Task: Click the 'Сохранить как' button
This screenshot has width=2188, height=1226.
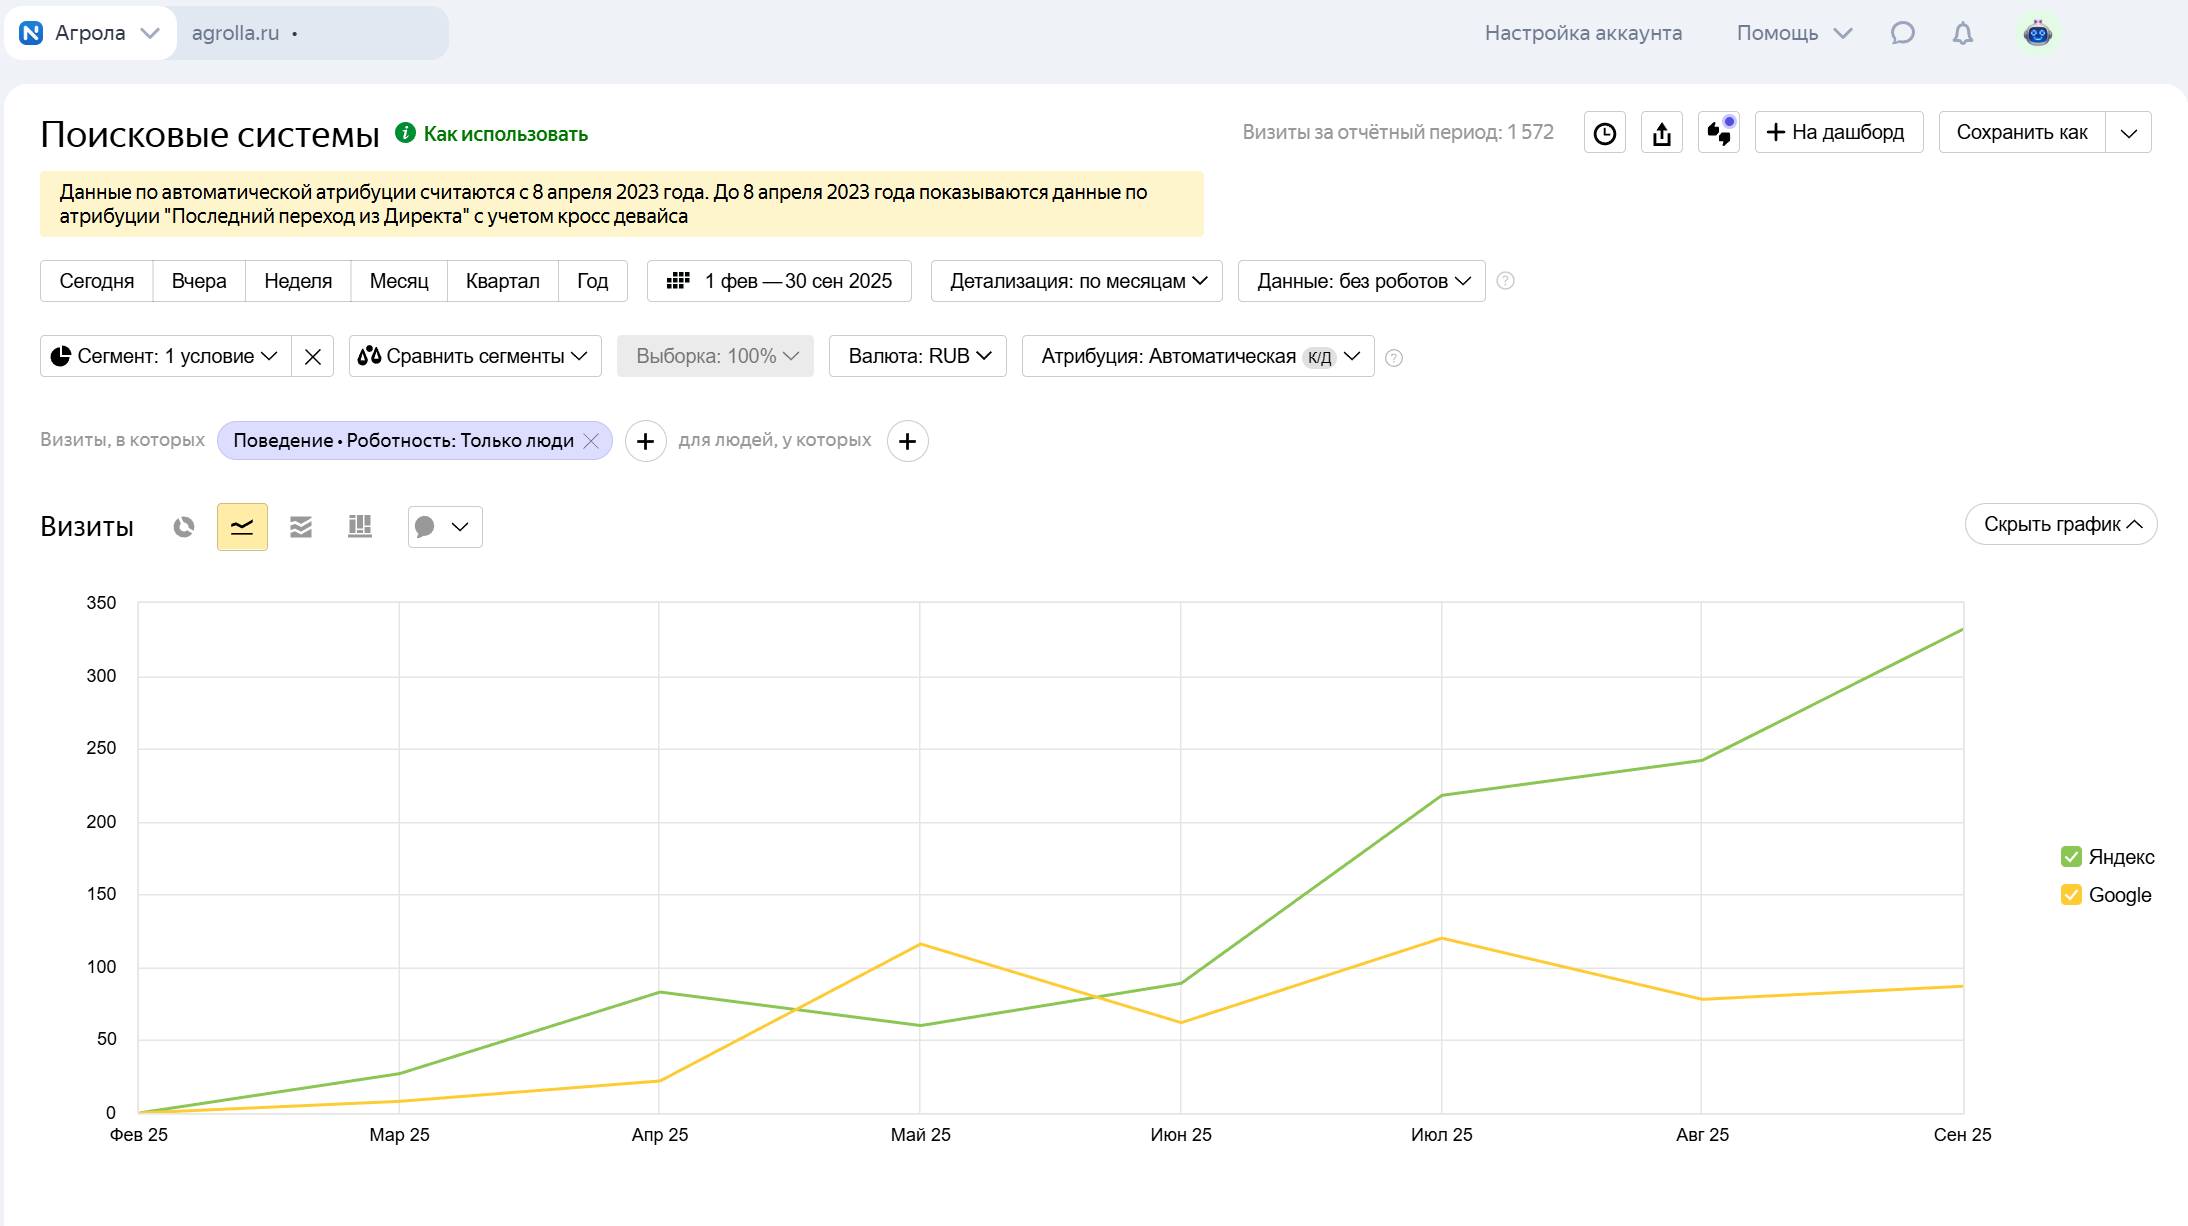Action: pyautogui.click(x=2022, y=133)
